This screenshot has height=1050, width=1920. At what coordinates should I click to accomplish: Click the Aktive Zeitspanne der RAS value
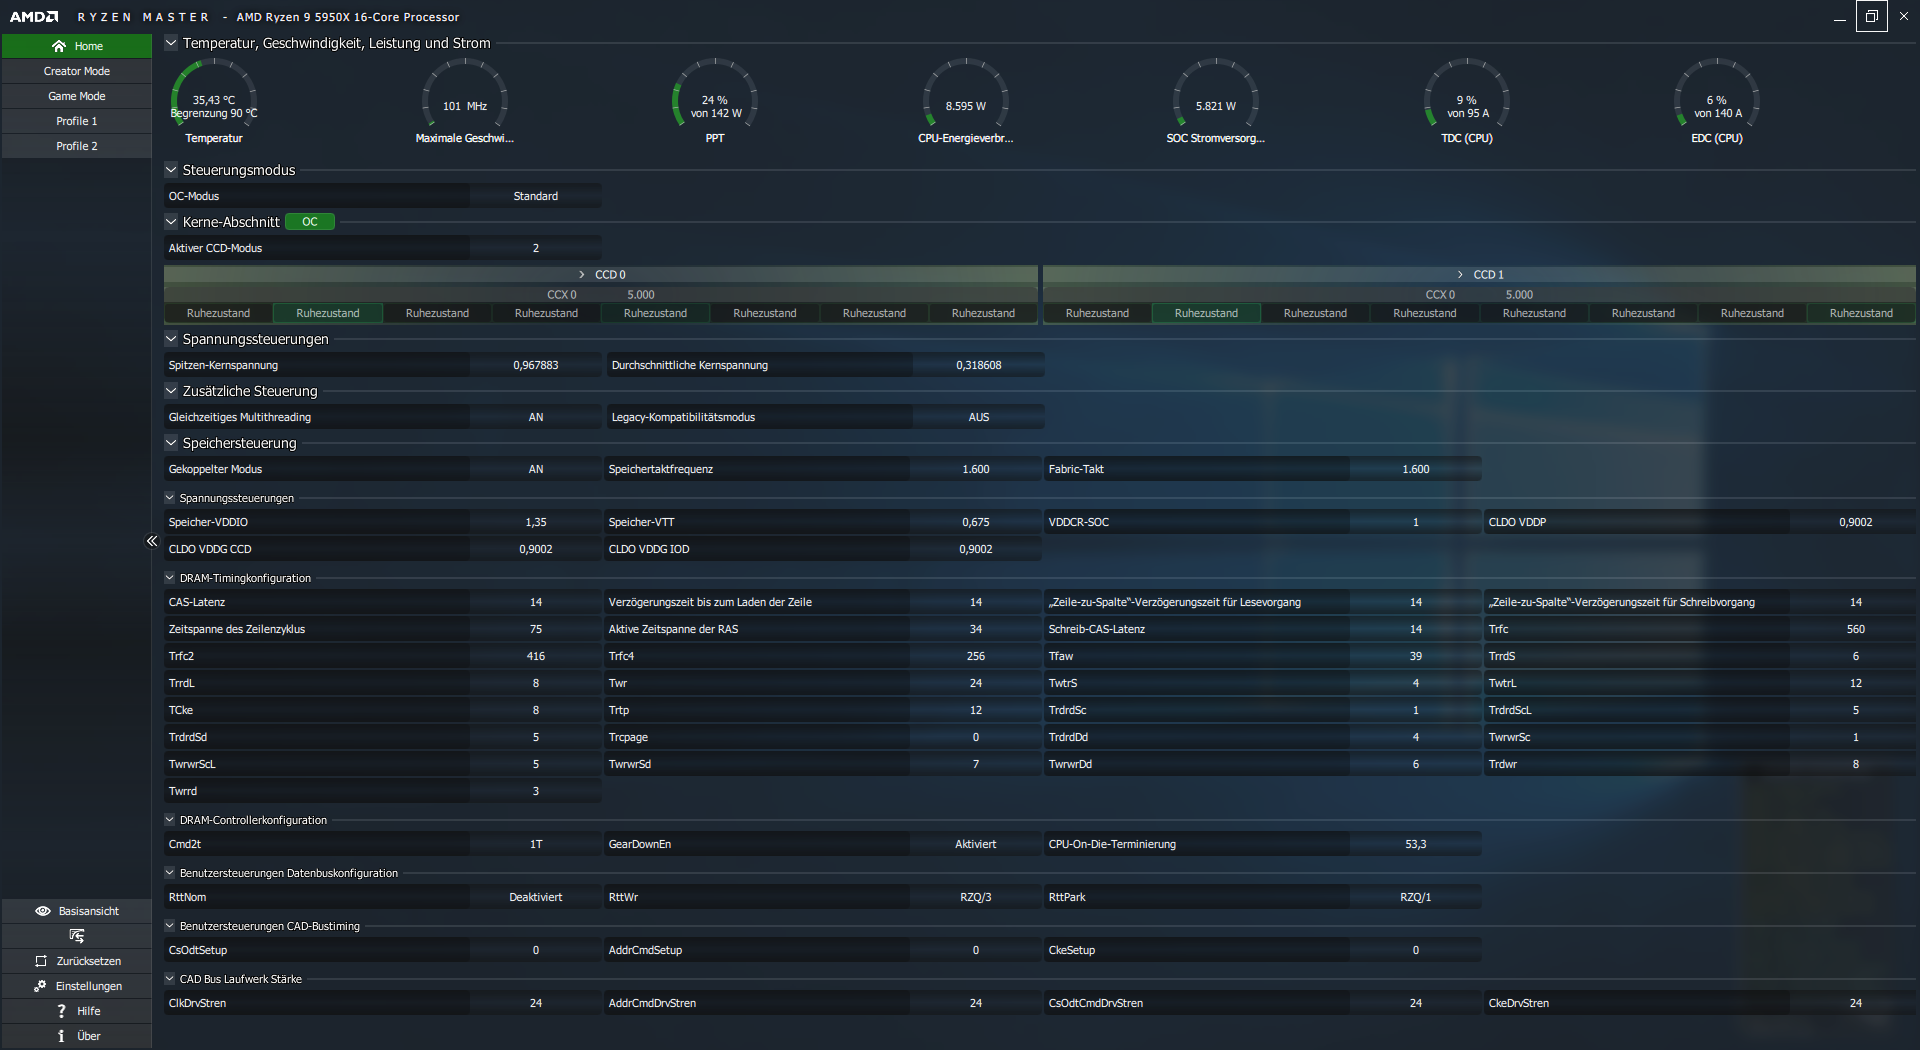[x=976, y=629]
